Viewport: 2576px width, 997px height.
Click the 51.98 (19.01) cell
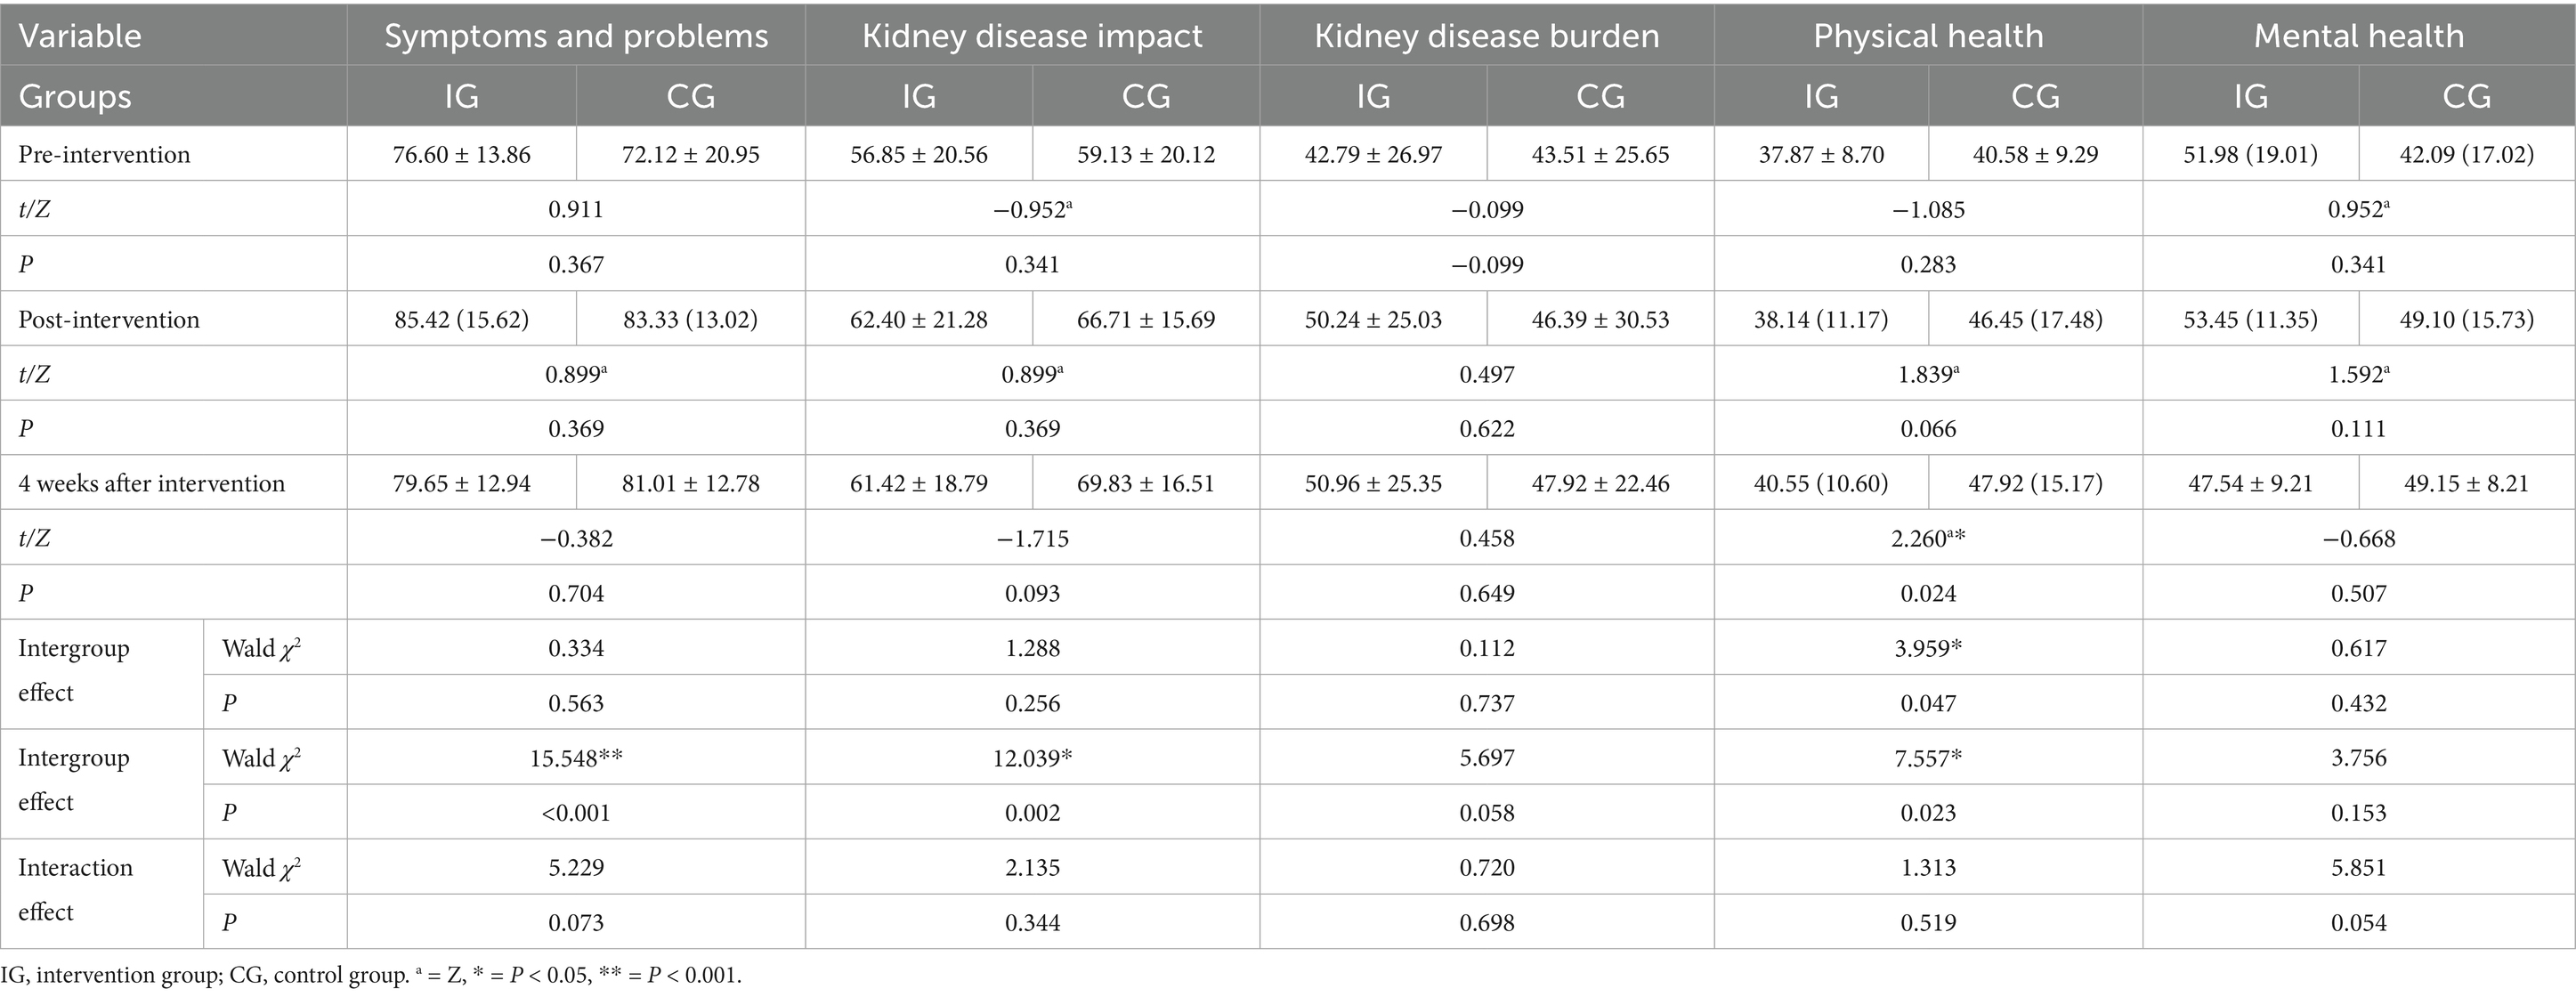click(2250, 155)
